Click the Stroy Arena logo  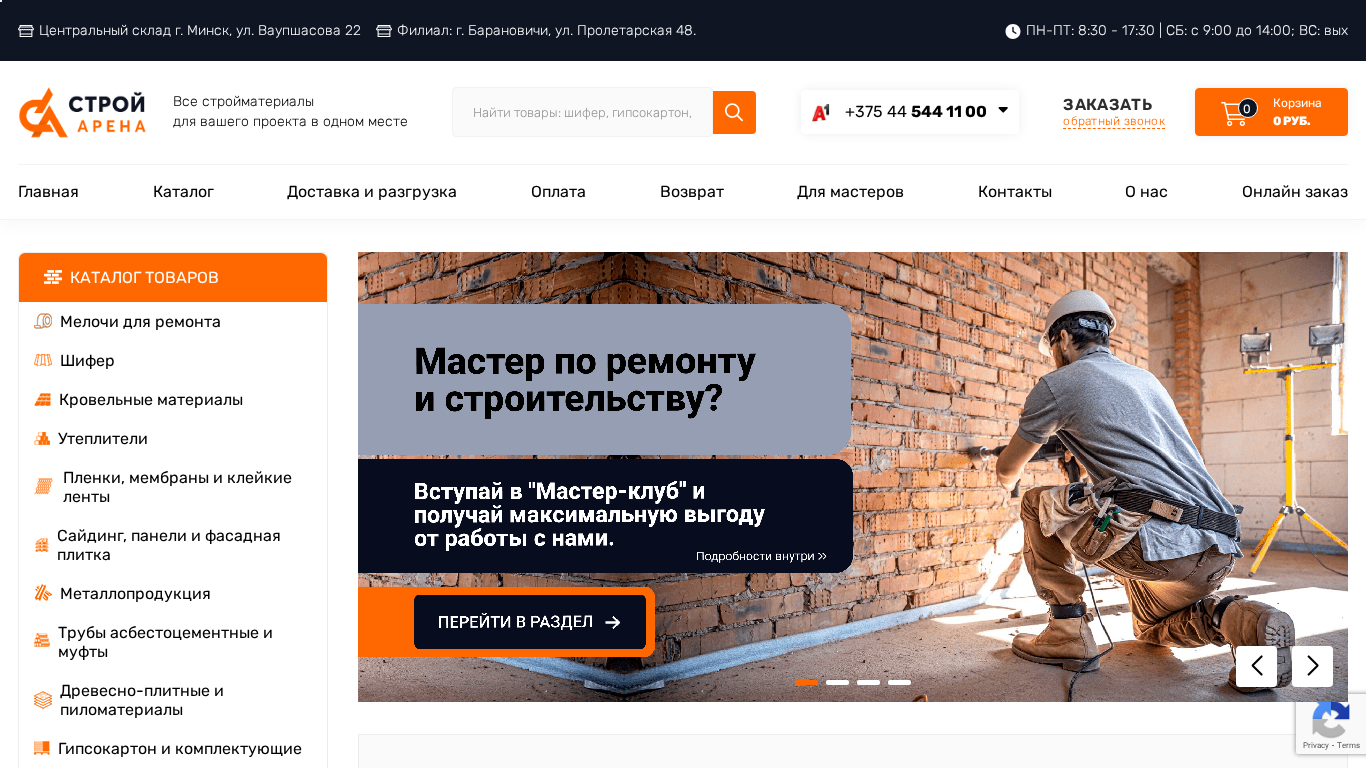(82, 112)
